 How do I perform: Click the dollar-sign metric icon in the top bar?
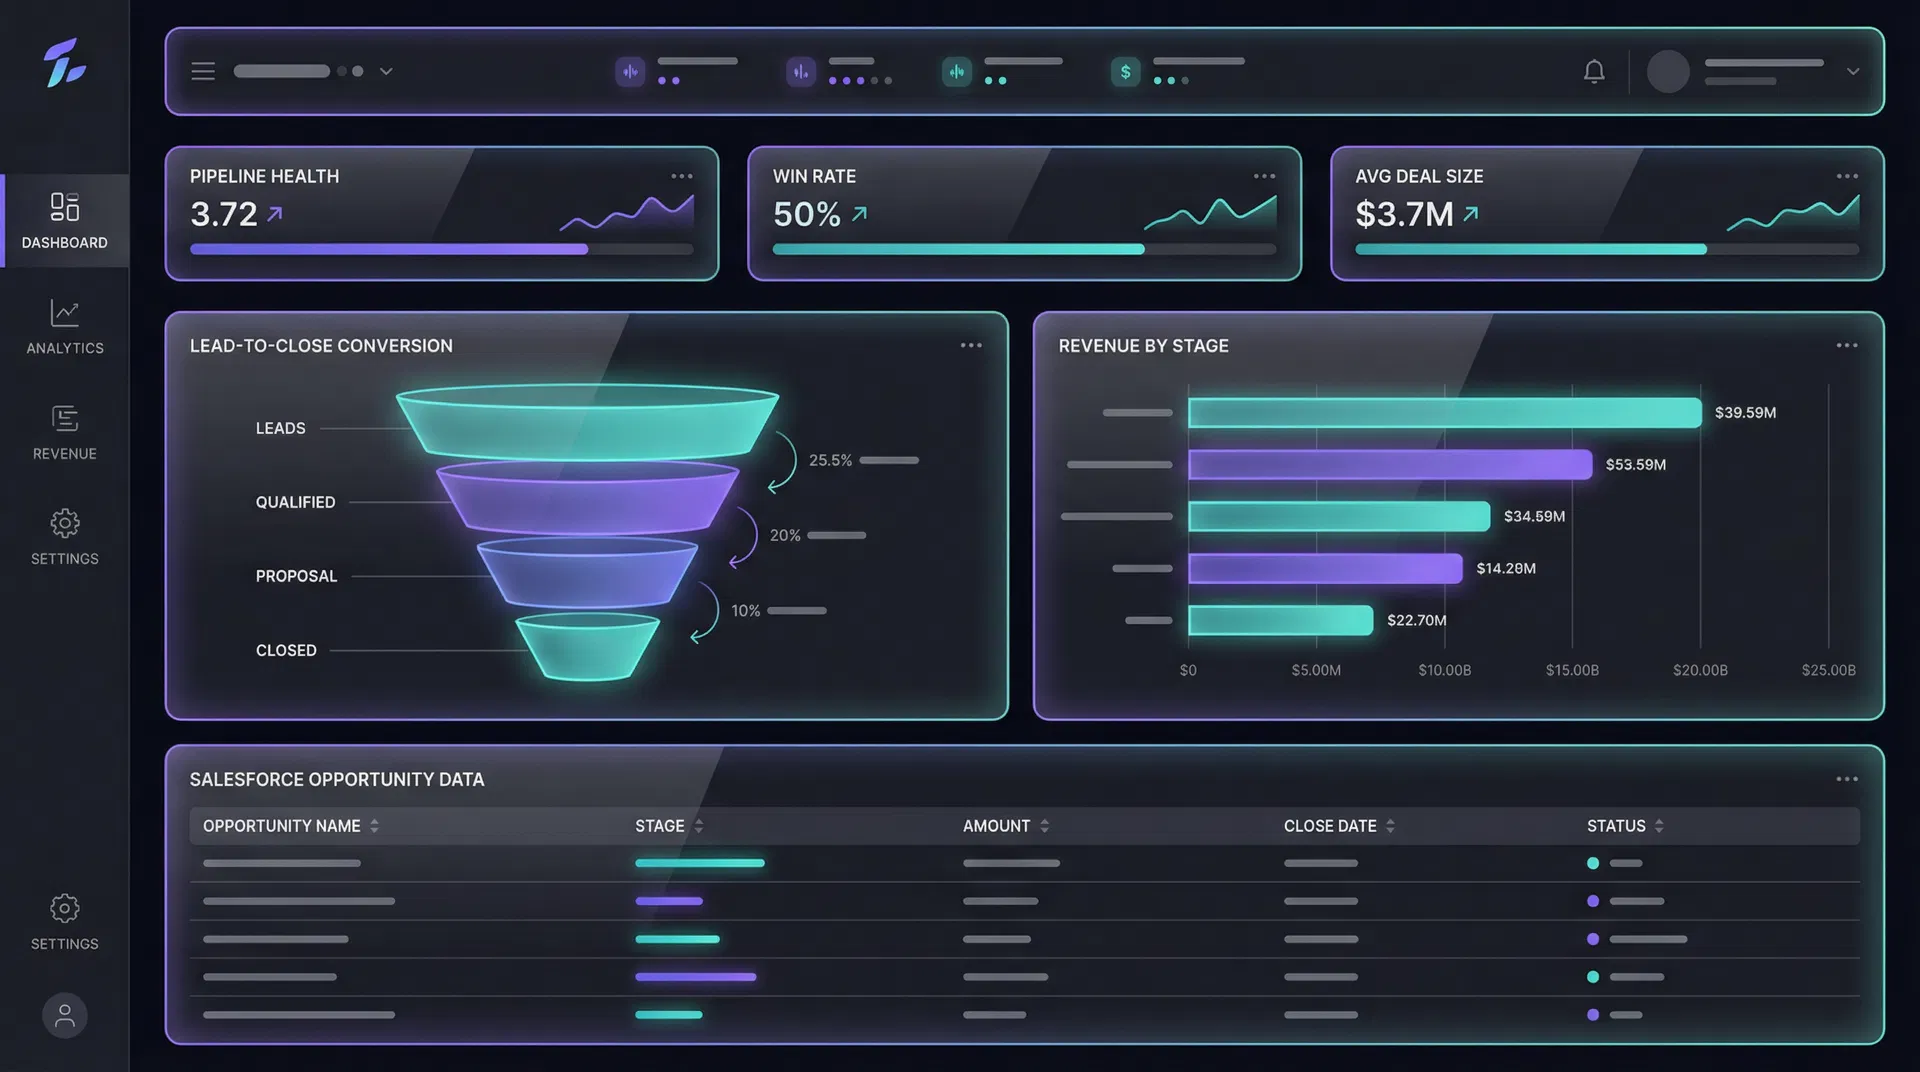1125,71
